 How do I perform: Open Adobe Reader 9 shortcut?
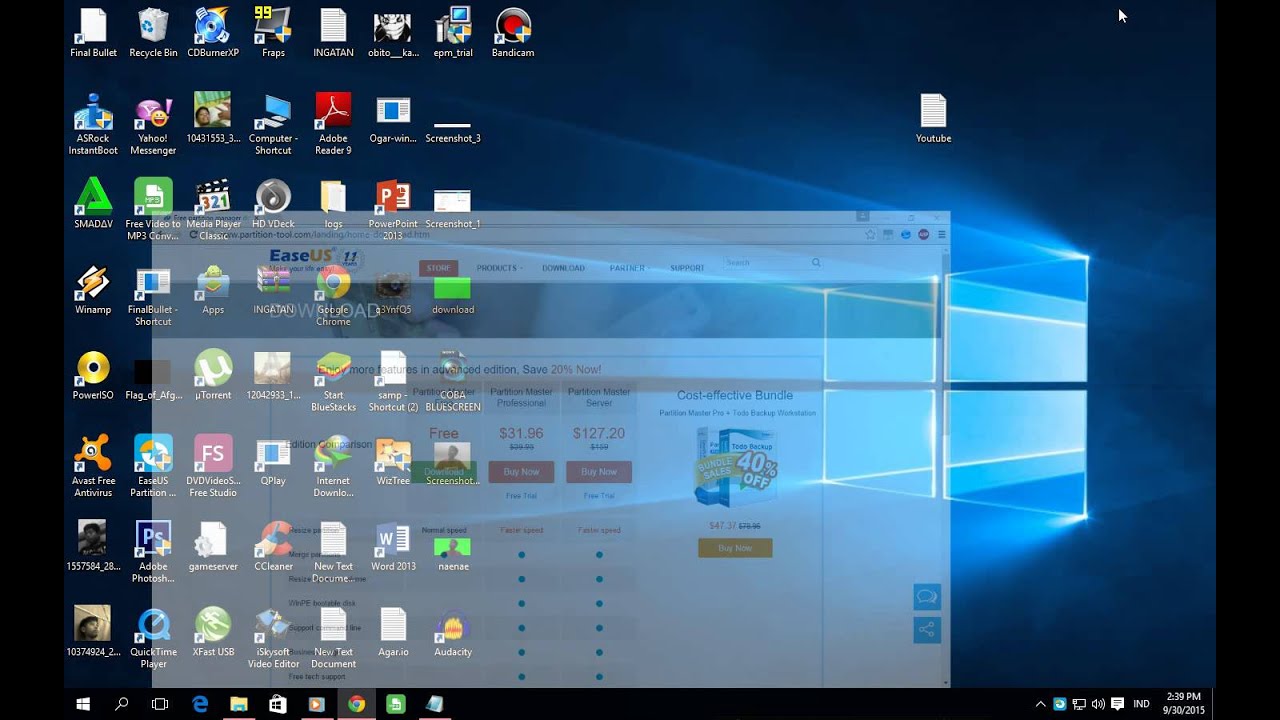click(333, 124)
